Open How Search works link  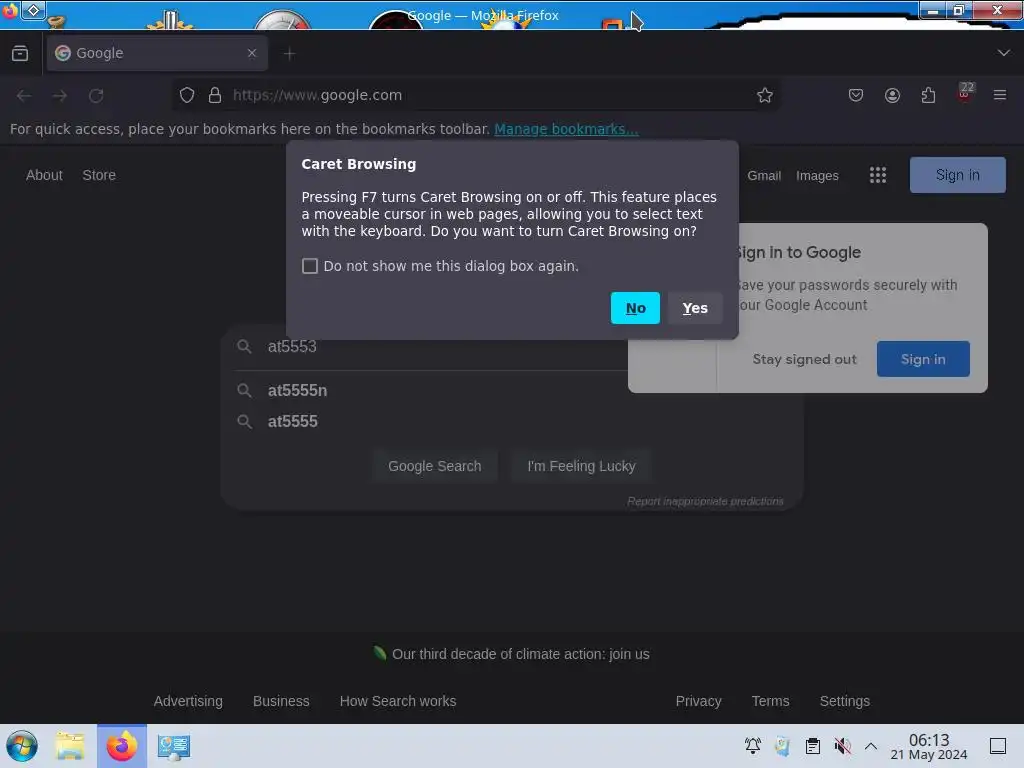tap(398, 701)
